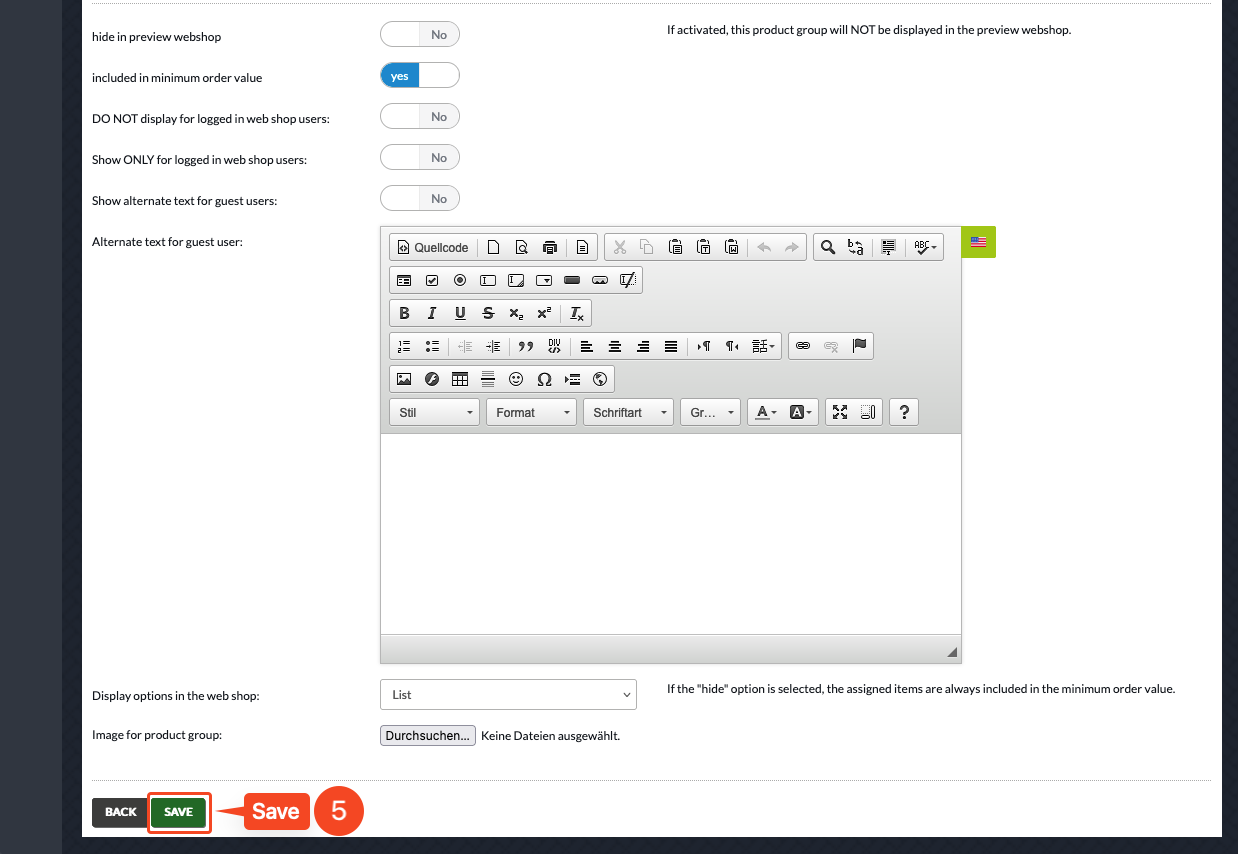Justify the text alignment

pyautogui.click(x=671, y=346)
